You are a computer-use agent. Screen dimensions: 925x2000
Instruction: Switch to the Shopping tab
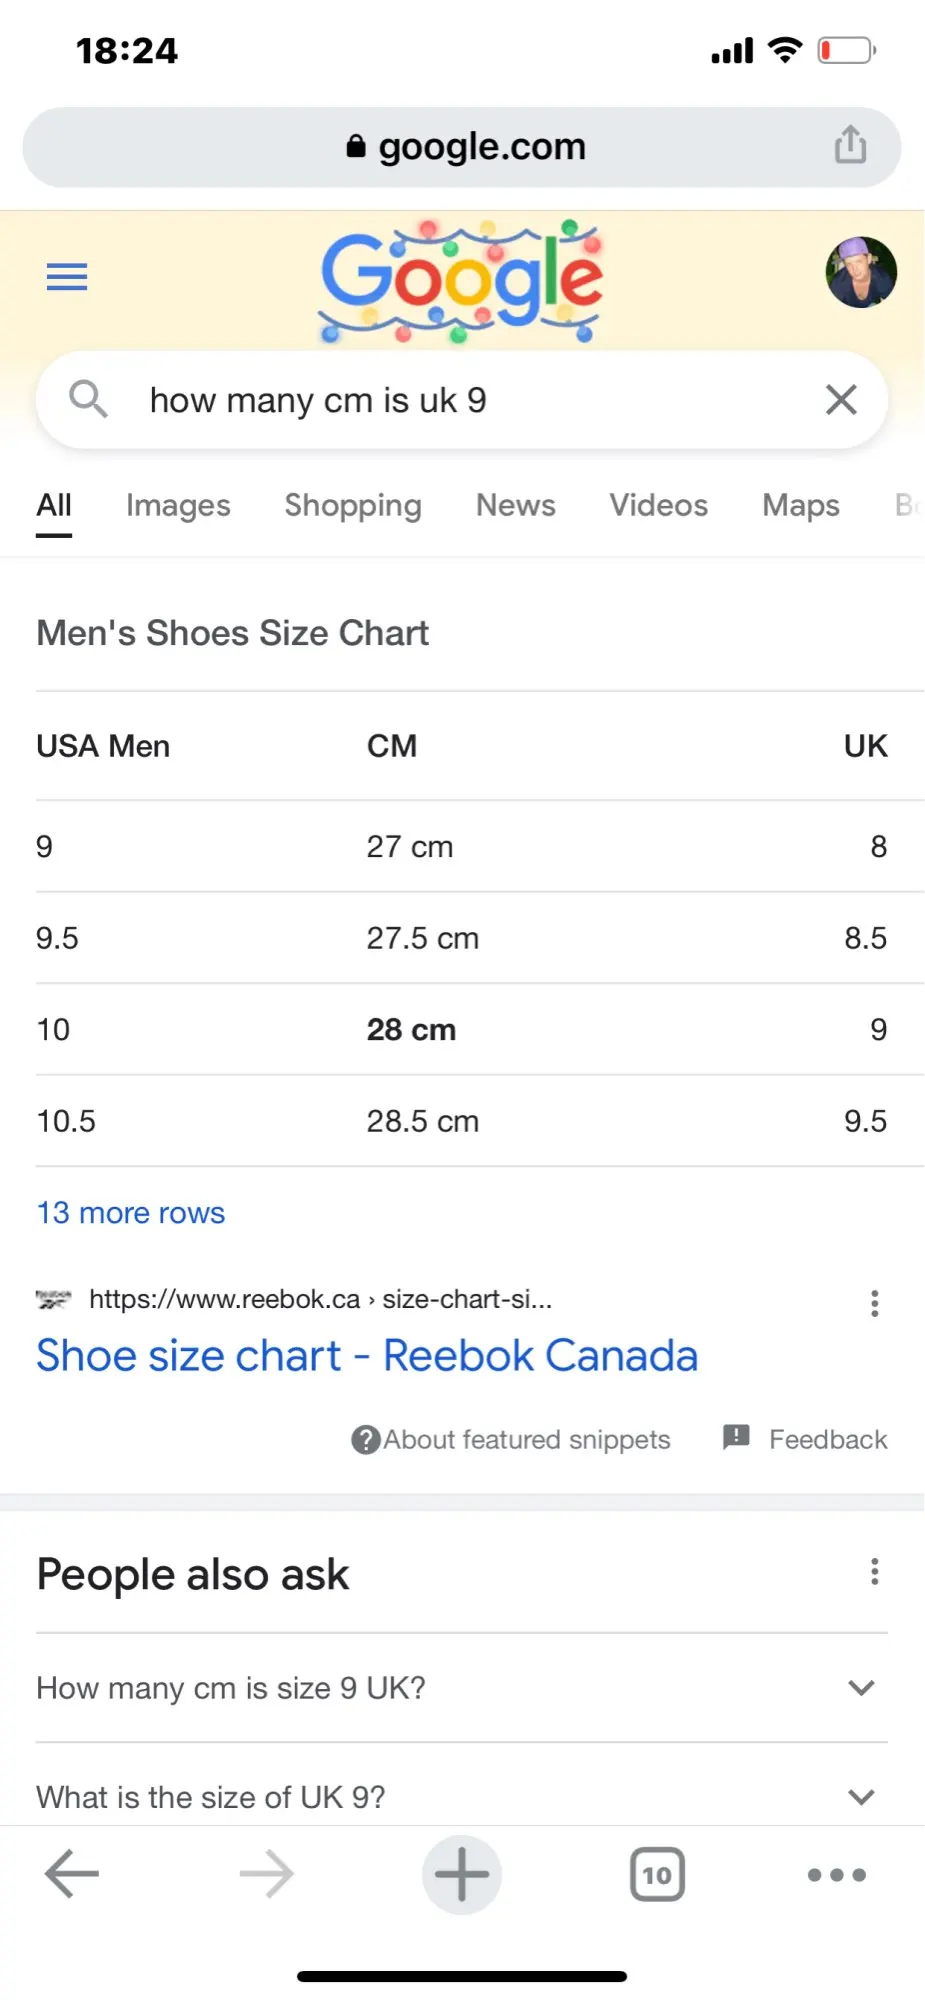353,506
